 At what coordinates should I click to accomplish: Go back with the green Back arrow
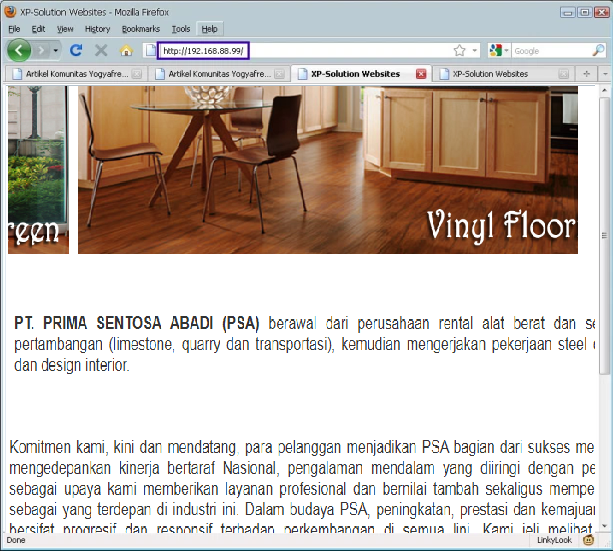point(18,50)
